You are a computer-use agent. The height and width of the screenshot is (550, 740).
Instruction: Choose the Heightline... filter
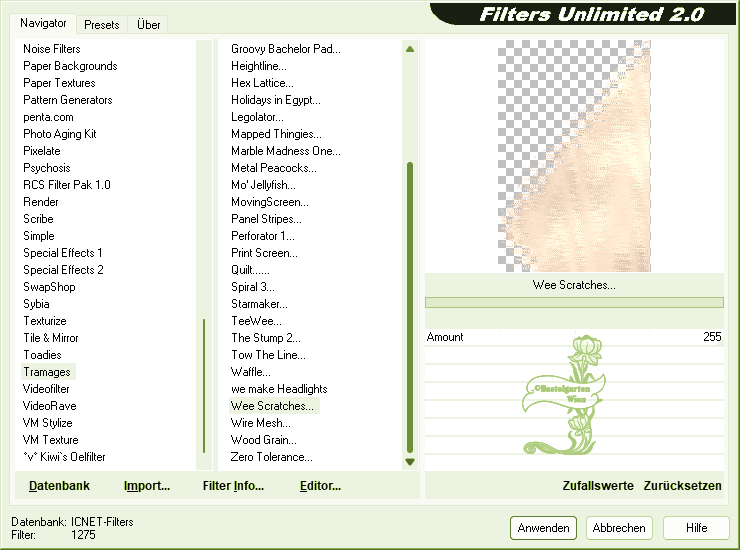pos(259,66)
